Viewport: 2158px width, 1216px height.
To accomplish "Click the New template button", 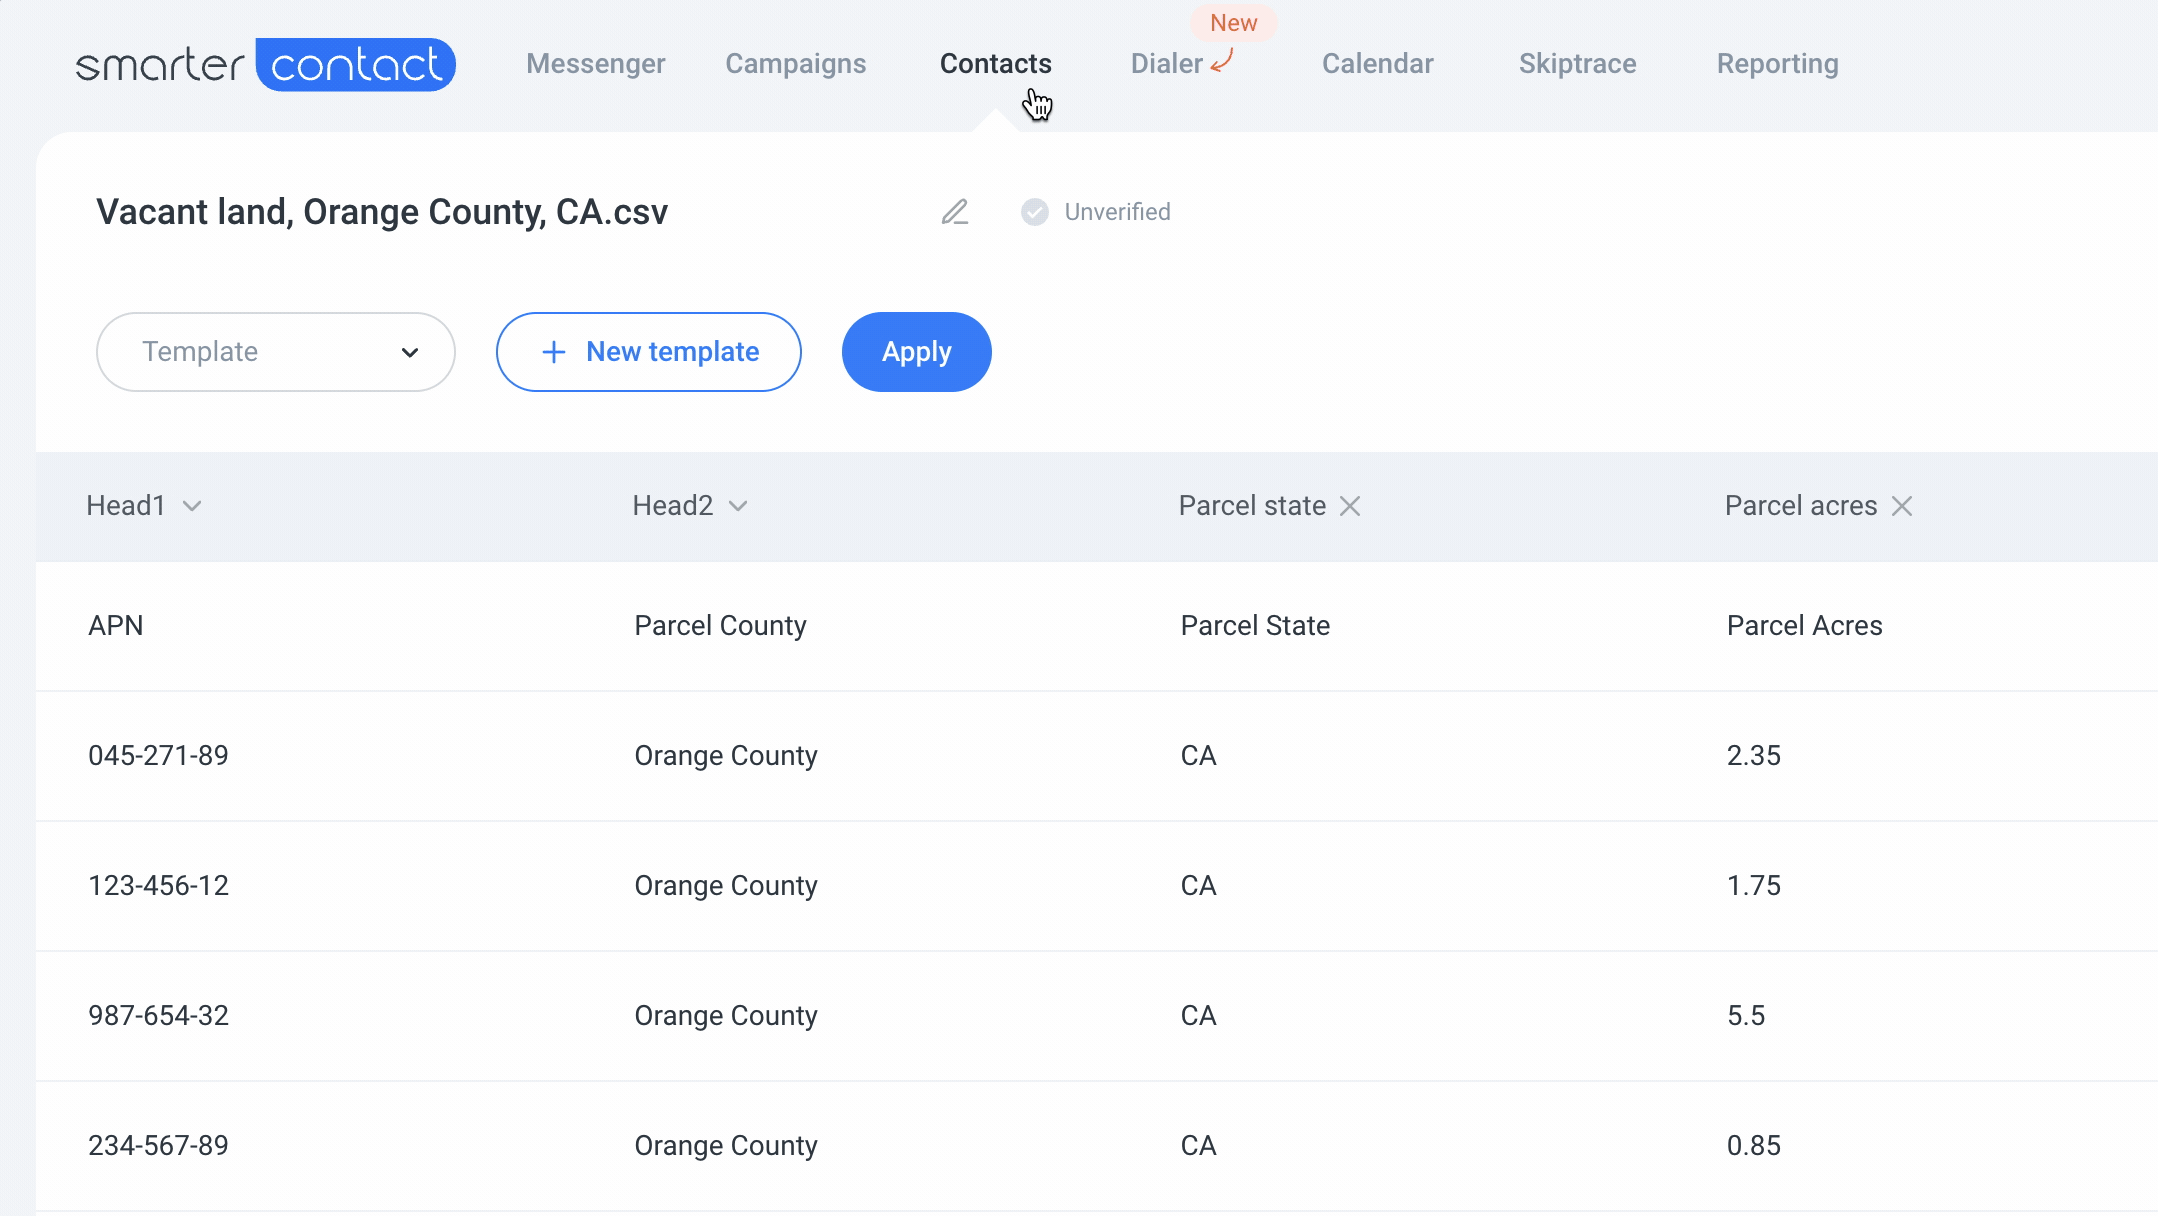I will coord(648,352).
